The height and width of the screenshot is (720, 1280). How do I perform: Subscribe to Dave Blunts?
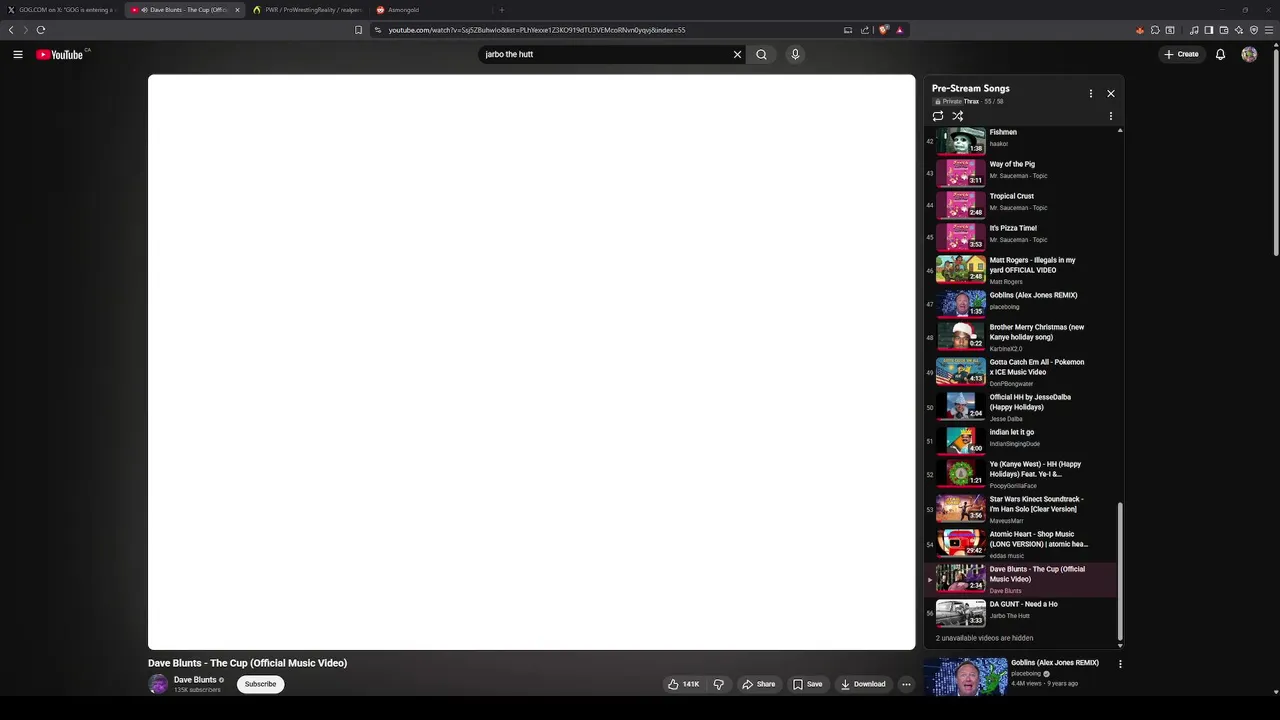(260, 684)
